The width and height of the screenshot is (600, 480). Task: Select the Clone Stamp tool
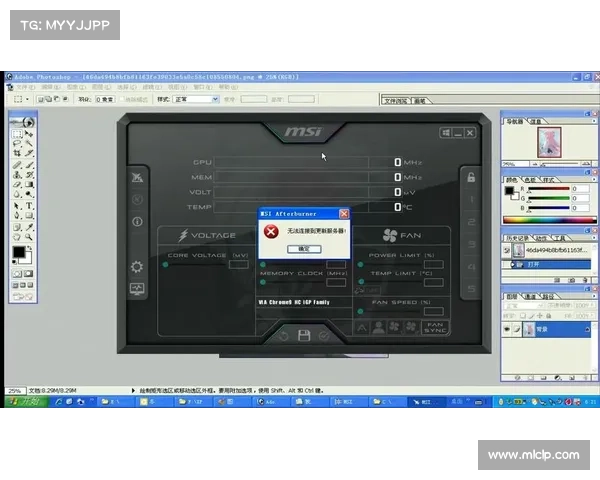tap(17, 175)
